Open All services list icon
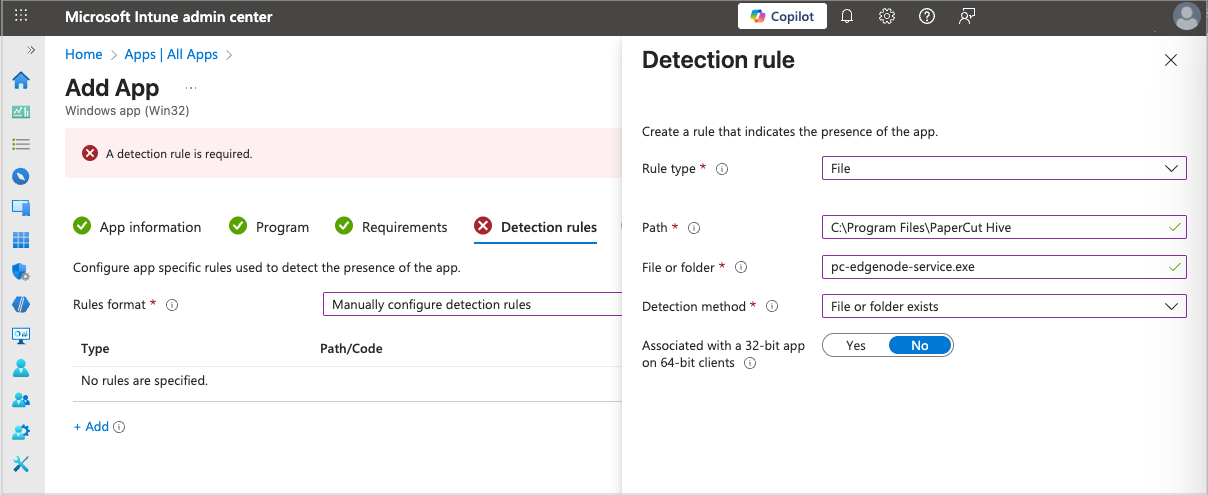 [x=21, y=144]
